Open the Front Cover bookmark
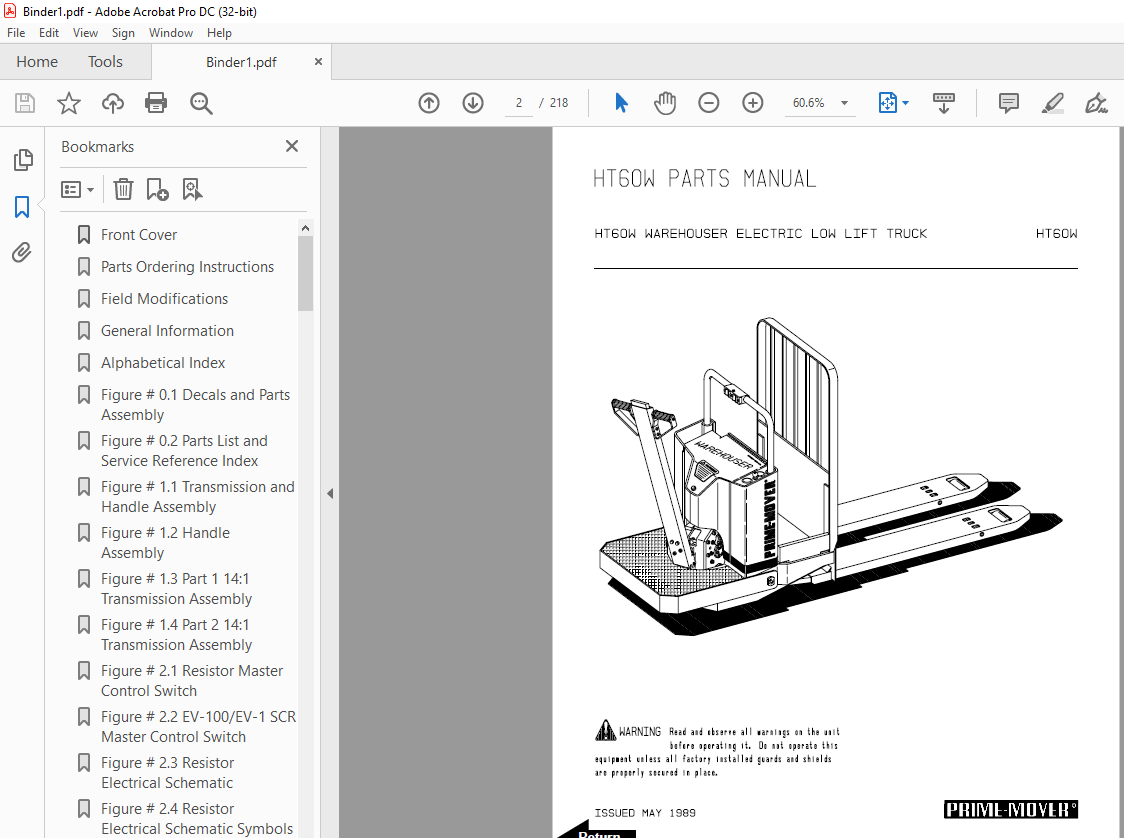The image size is (1124, 838). pyautogui.click(x=139, y=235)
